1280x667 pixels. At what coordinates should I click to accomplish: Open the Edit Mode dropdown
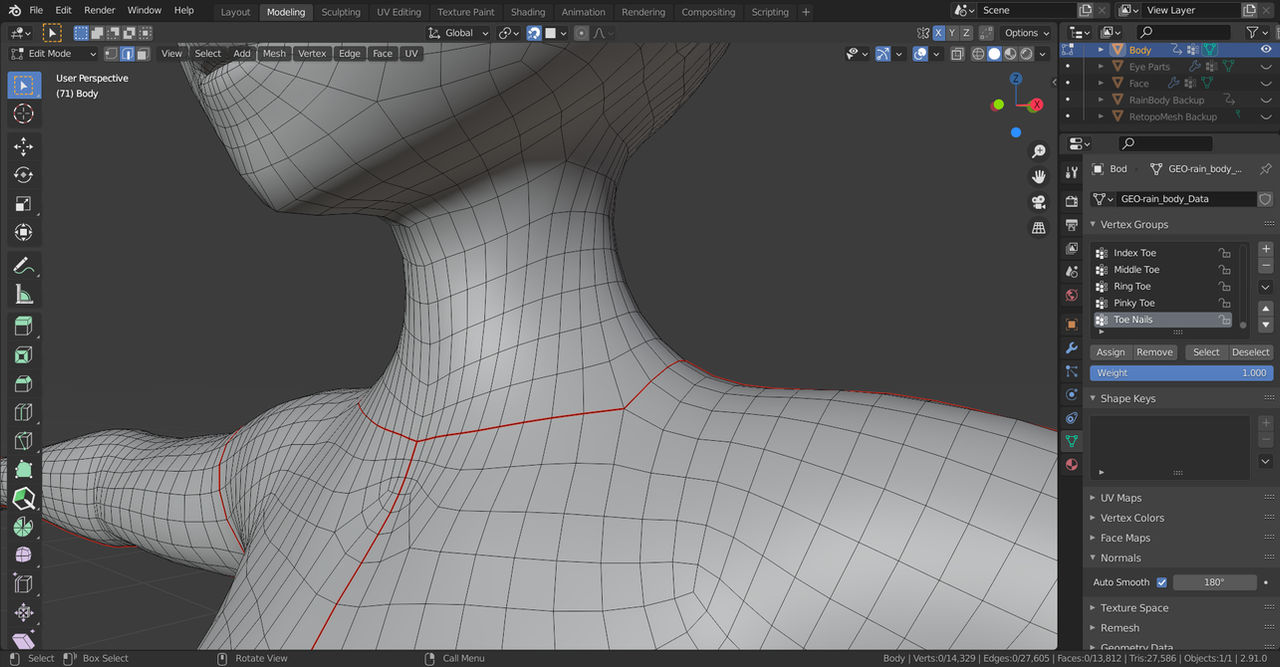click(54, 53)
